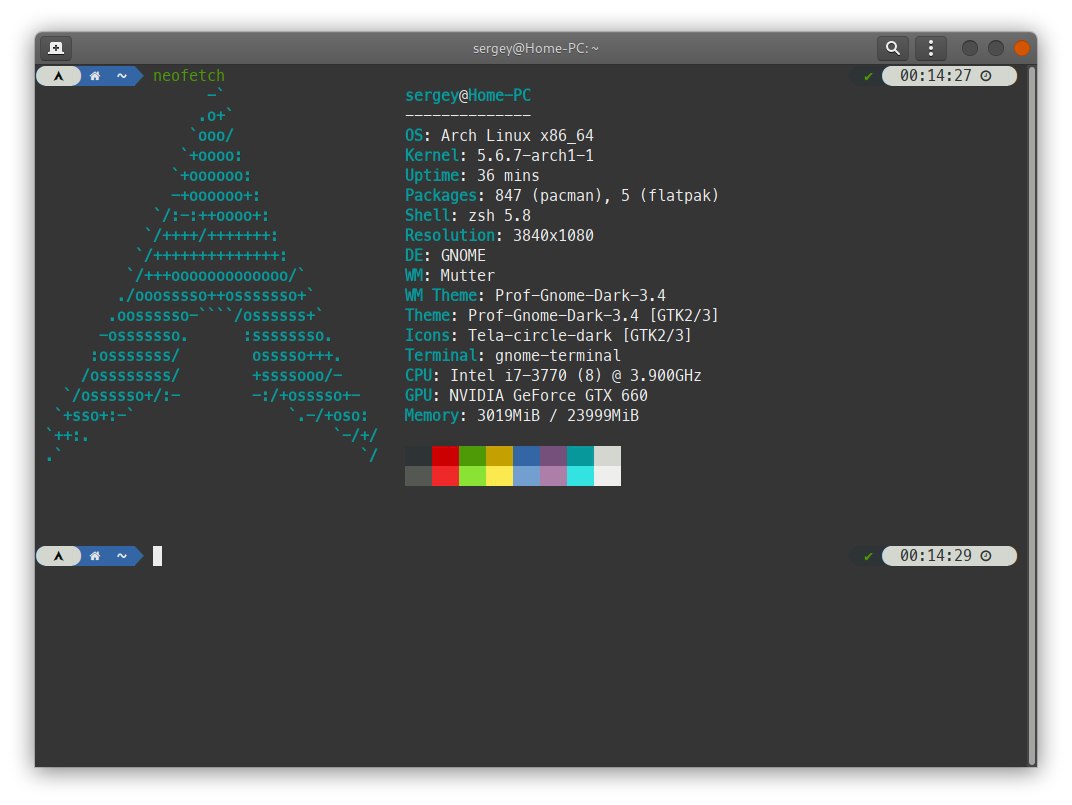1072x805 pixels.
Task: Click the tilde directory segment in bottom prompt
Action: [x=122, y=556]
